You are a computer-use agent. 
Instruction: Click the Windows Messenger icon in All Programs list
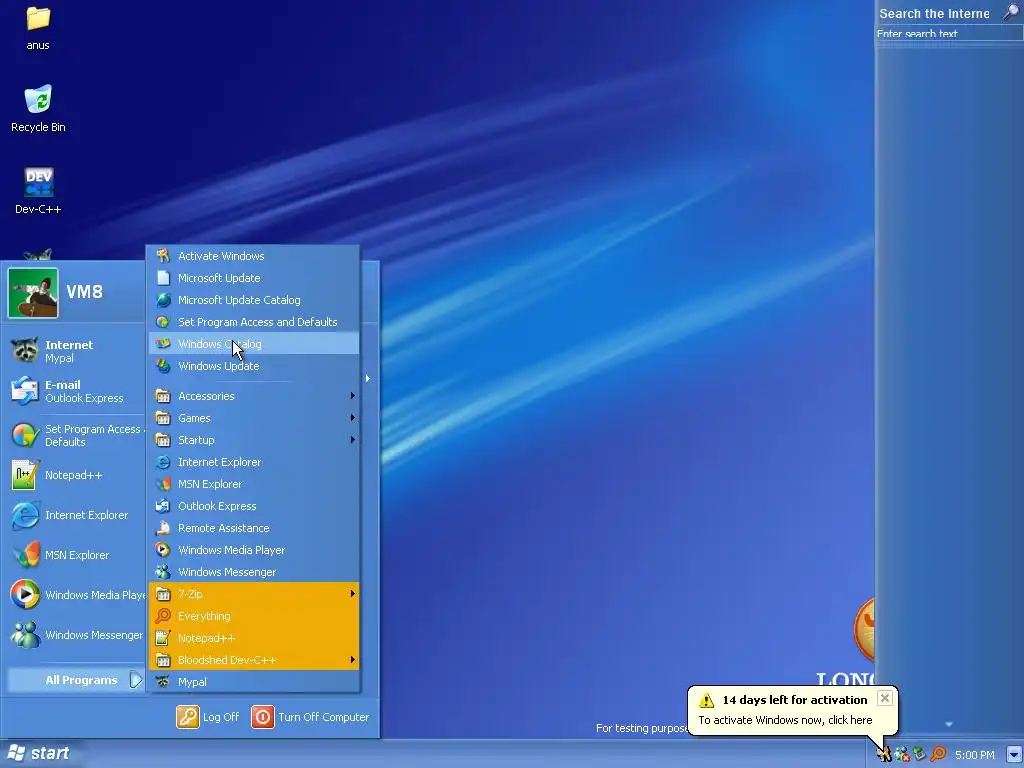pos(163,571)
